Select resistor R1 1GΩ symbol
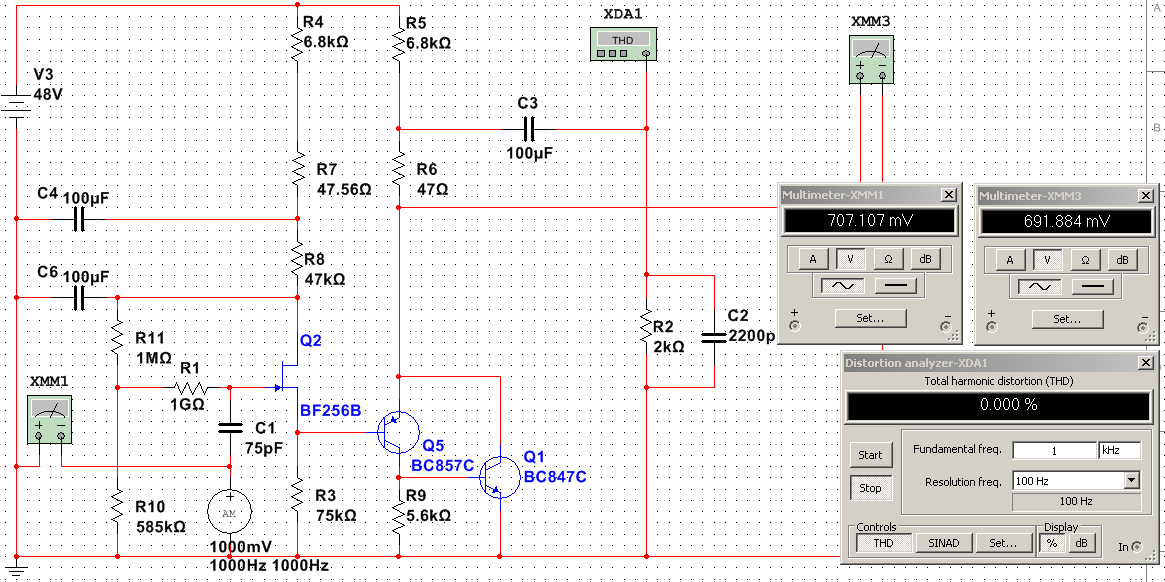The height and width of the screenshot is (582, 1165). click(189, 387)
